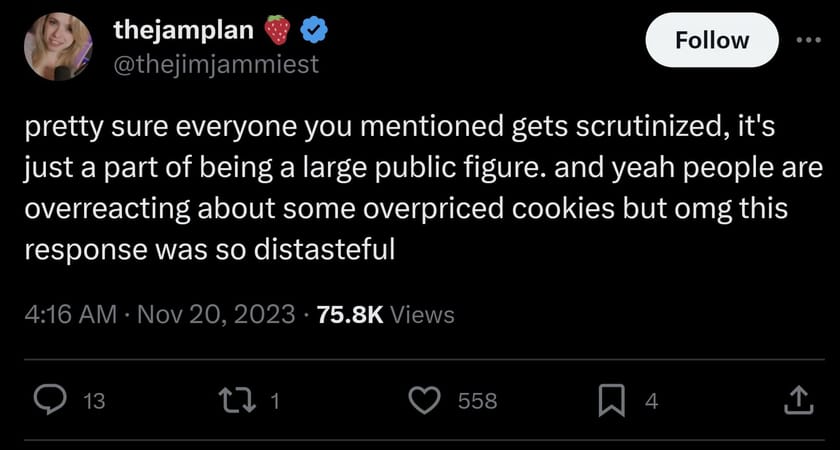Click the 558 likes count
This screenshot has height=450, width=840.
pyautogui.click(x=477, y=402)
